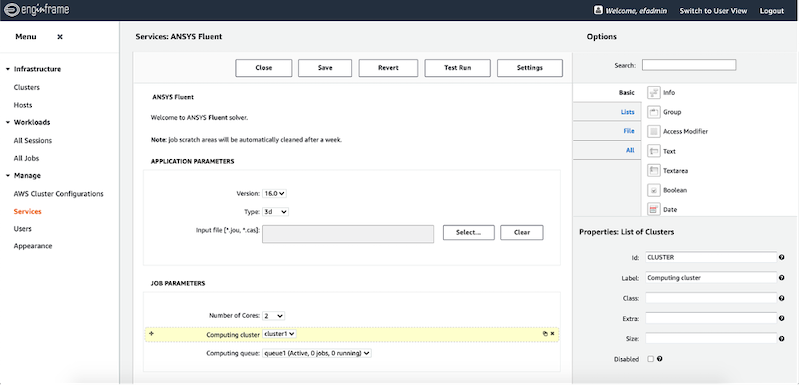This screenshot has width=800, height=385.
Task: Open help icon next to Id field
Action: (782, 258)
